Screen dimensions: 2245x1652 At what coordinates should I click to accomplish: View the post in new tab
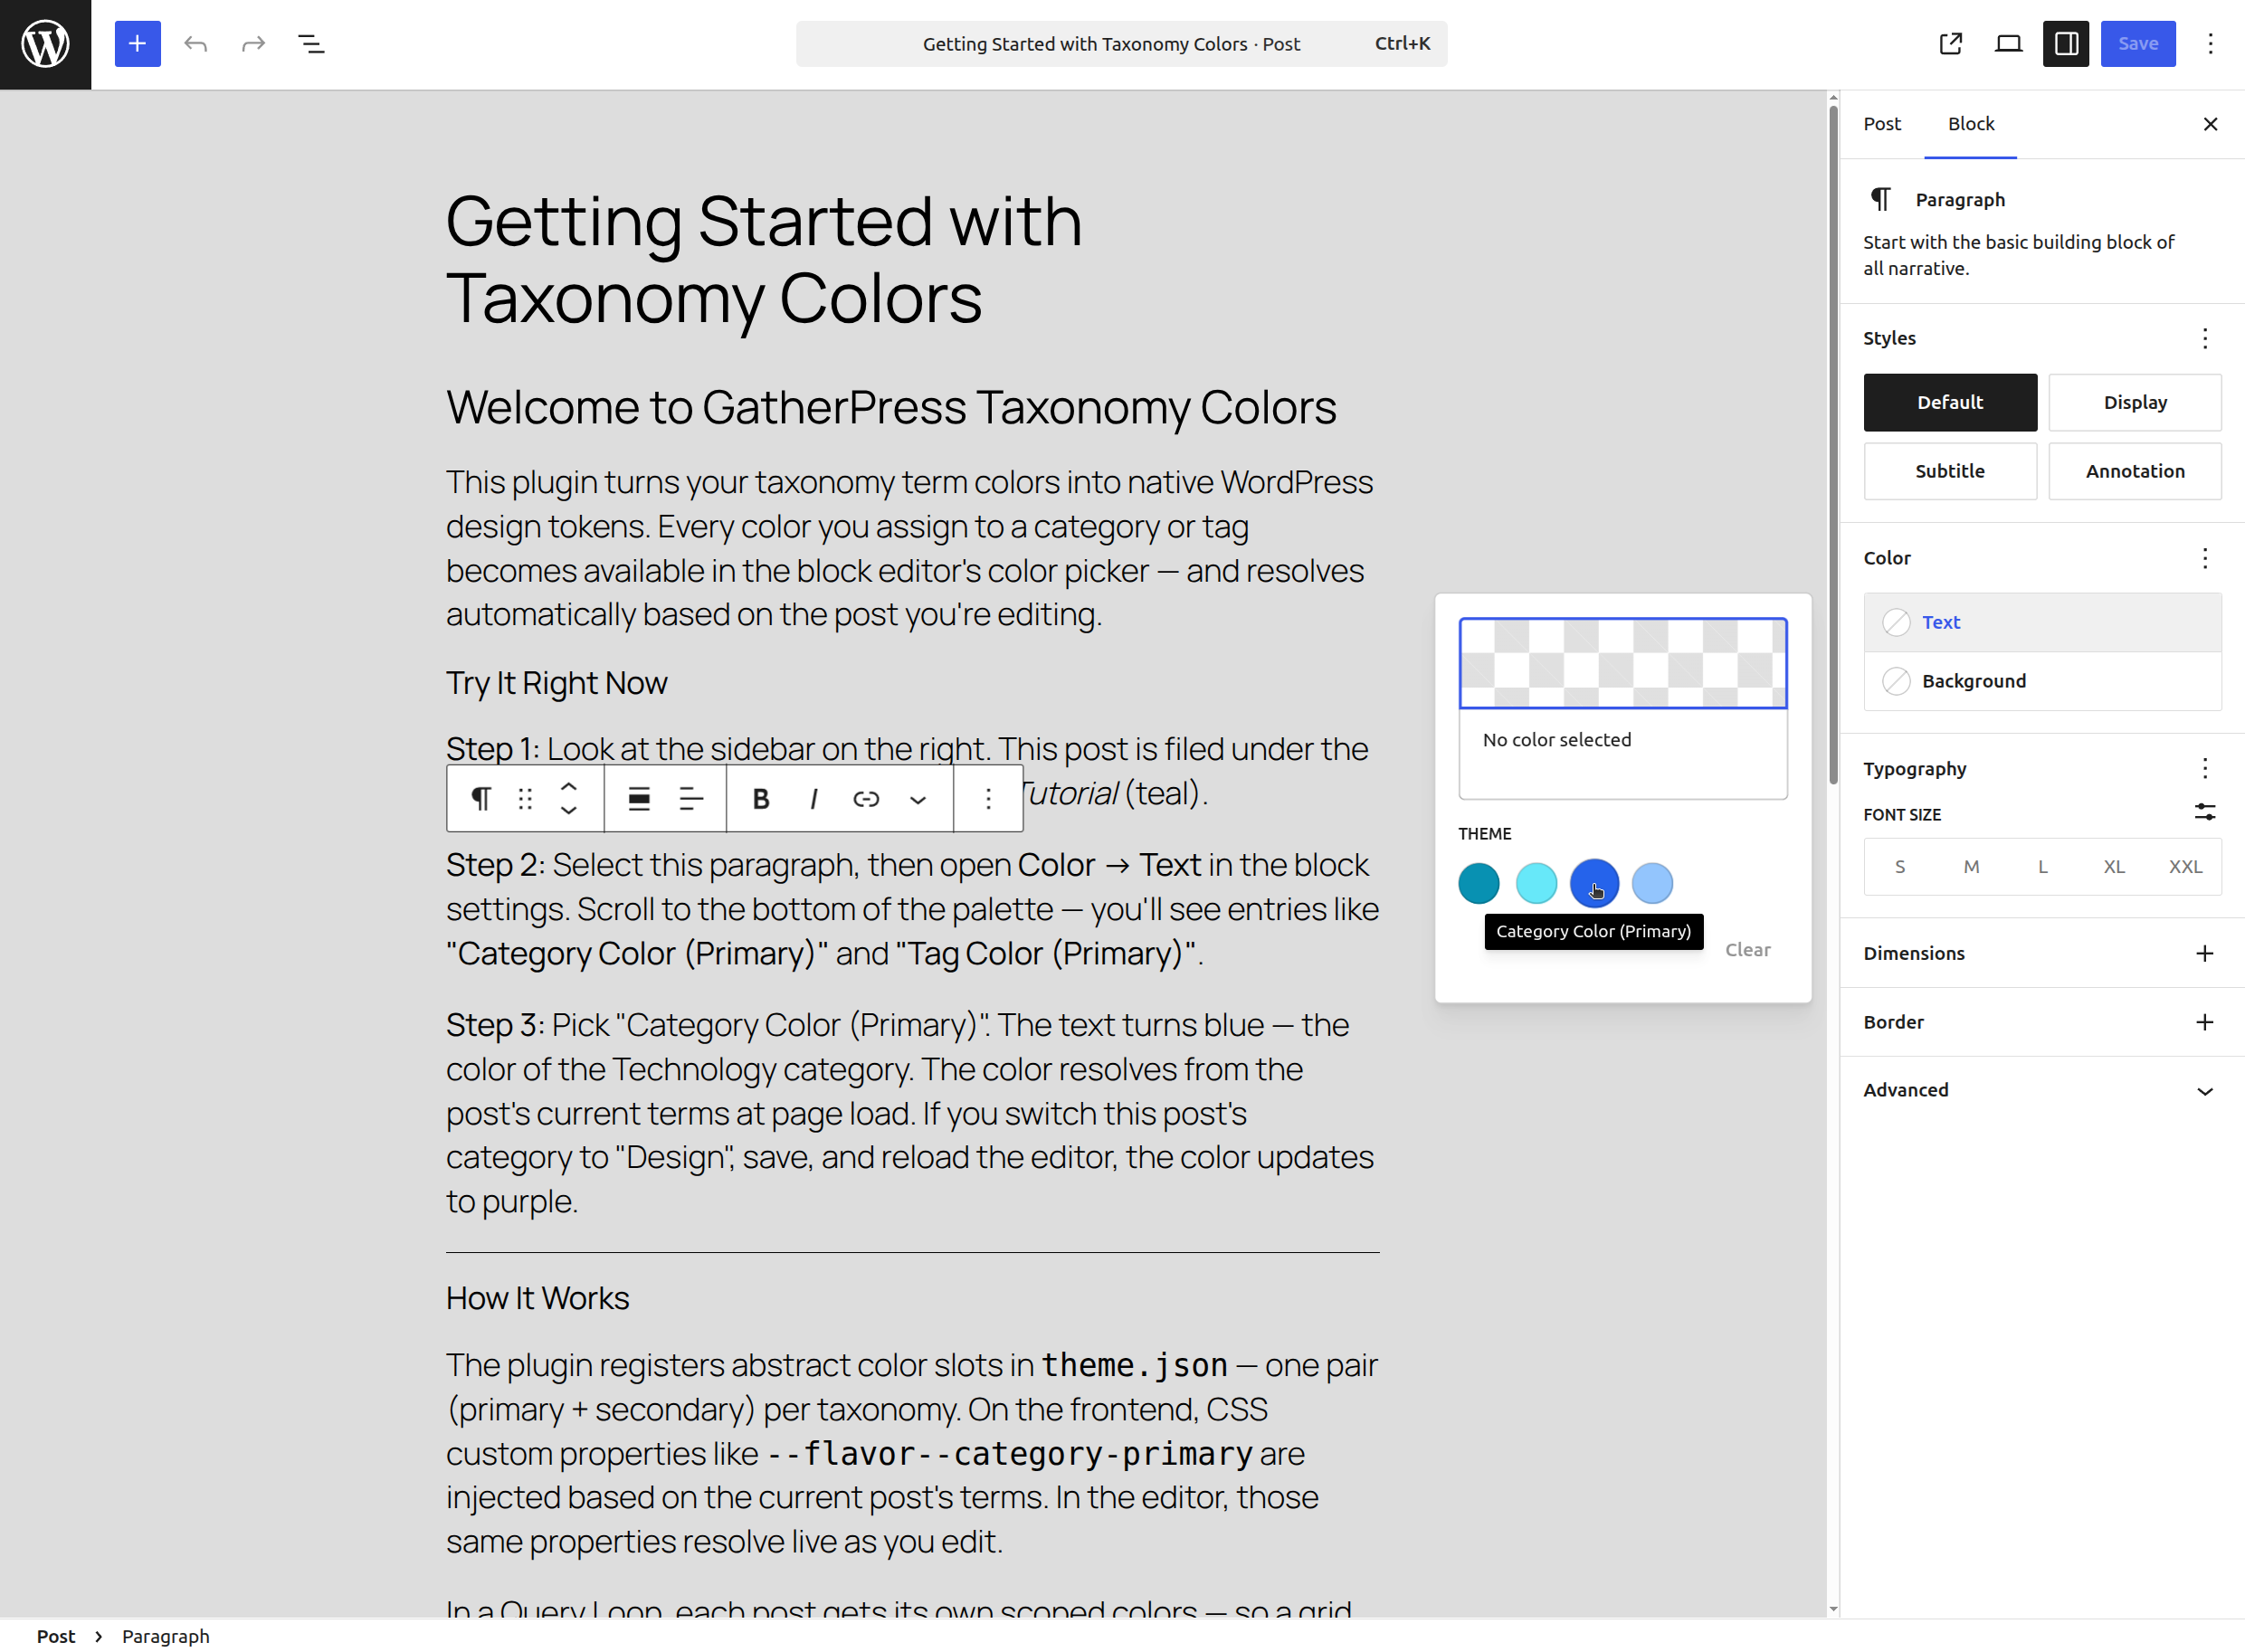(x=1950, y=44)
